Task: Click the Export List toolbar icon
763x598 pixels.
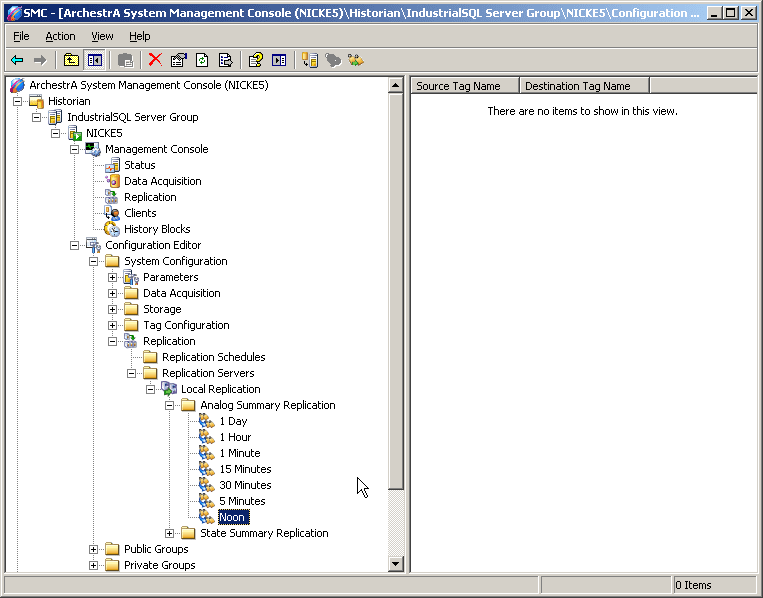Action: pos(225,60)
